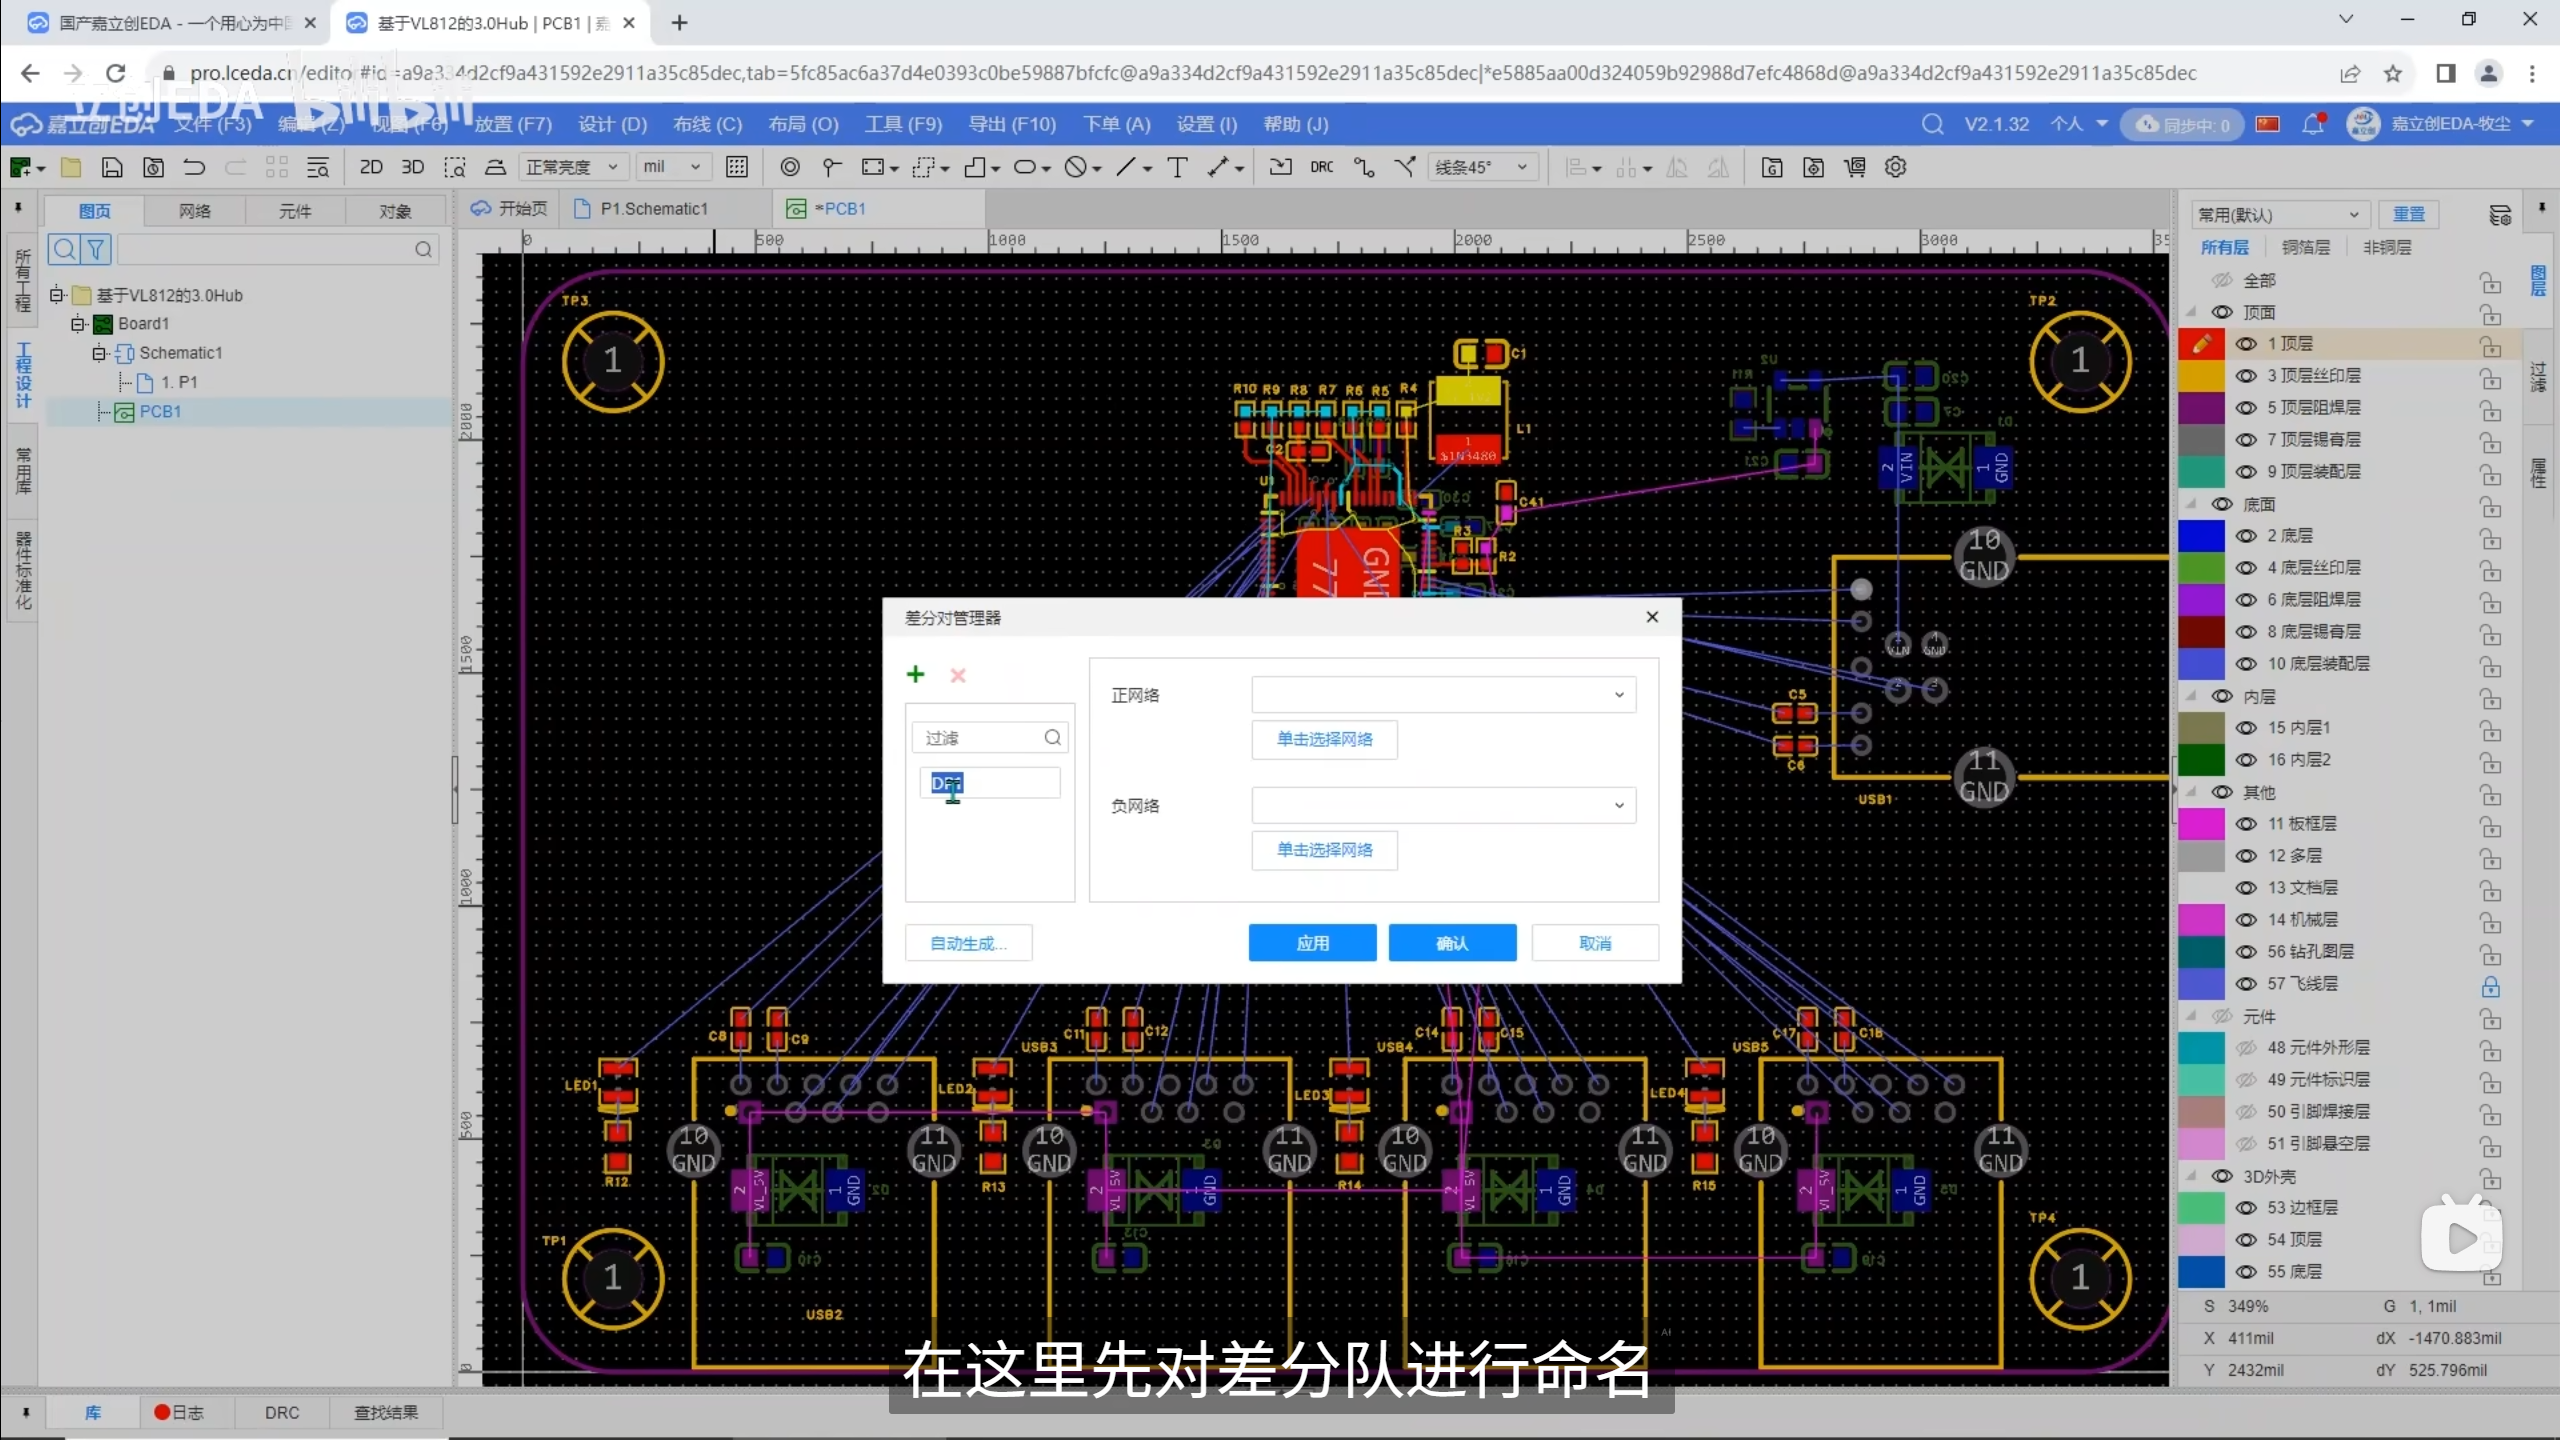
Task: Switch to 3D view button
Action: point(412,167)
